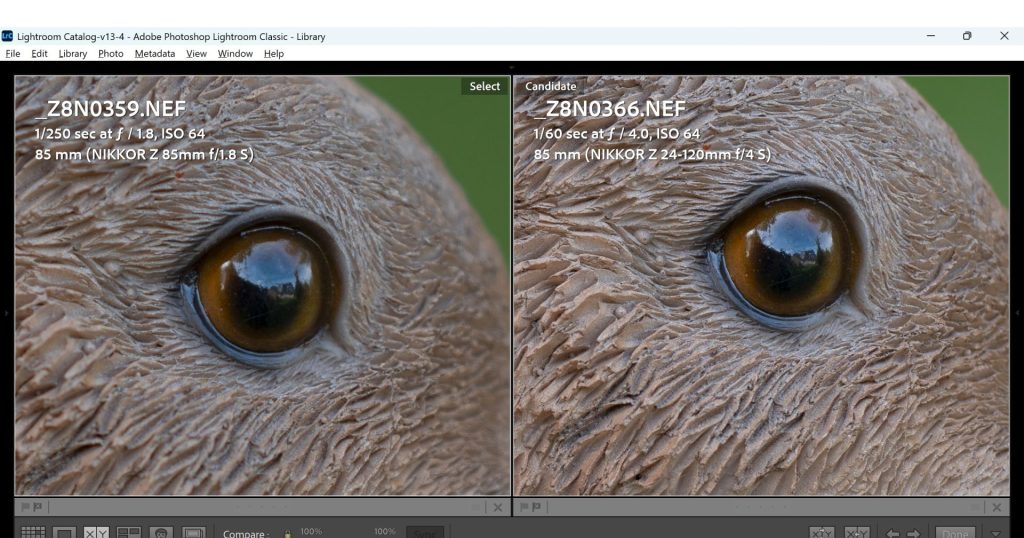This screenshot has width=1024, height=538.
Task: Select next photo with right arrow
Action: [914, 533]
